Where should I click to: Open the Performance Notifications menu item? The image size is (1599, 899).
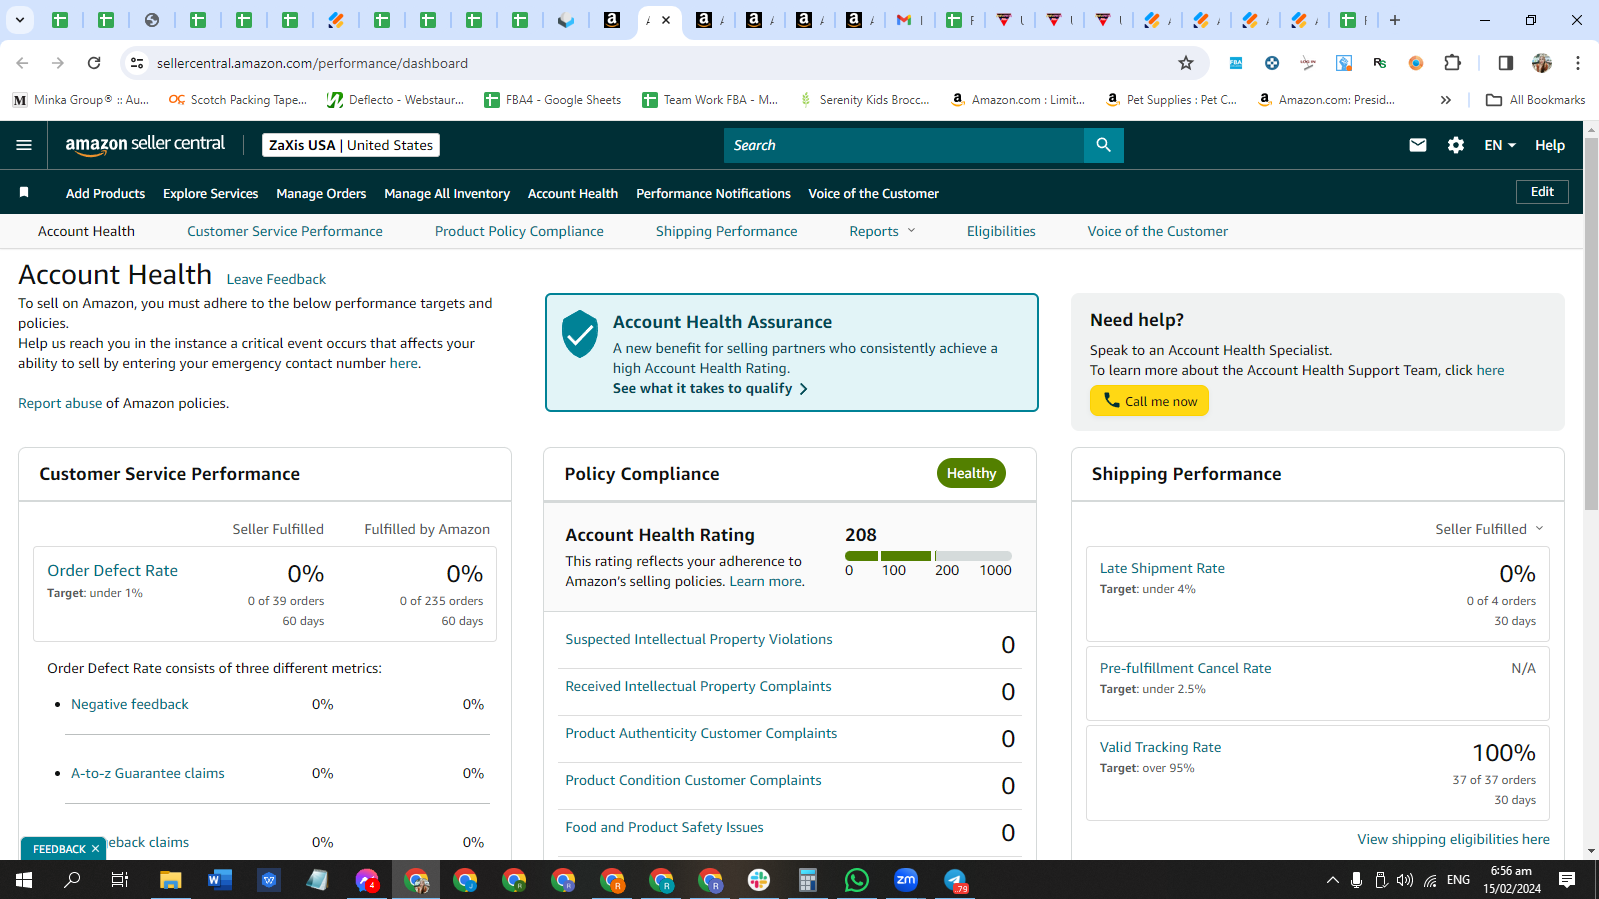click(713, 194)
